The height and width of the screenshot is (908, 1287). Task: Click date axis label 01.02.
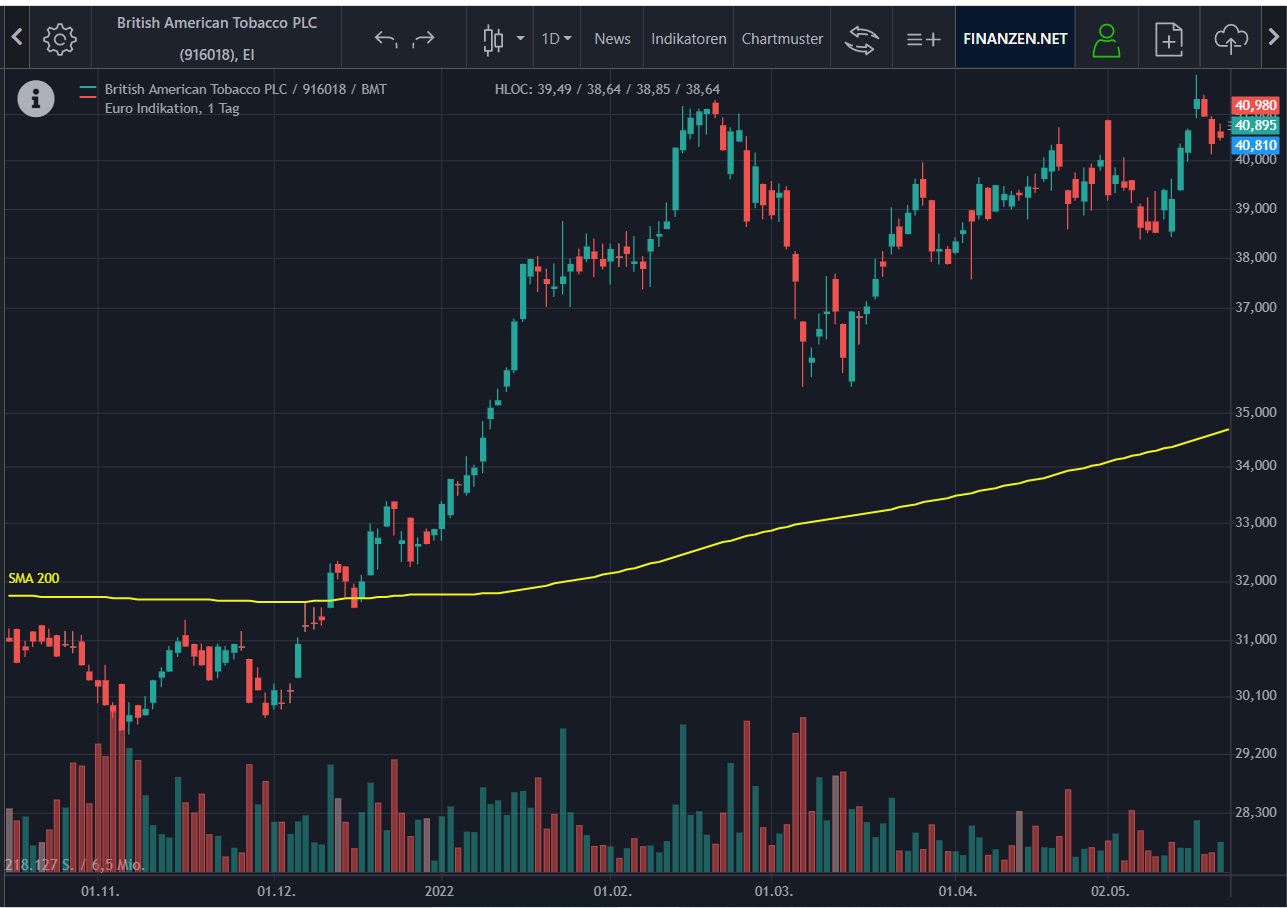pos(612,891)
